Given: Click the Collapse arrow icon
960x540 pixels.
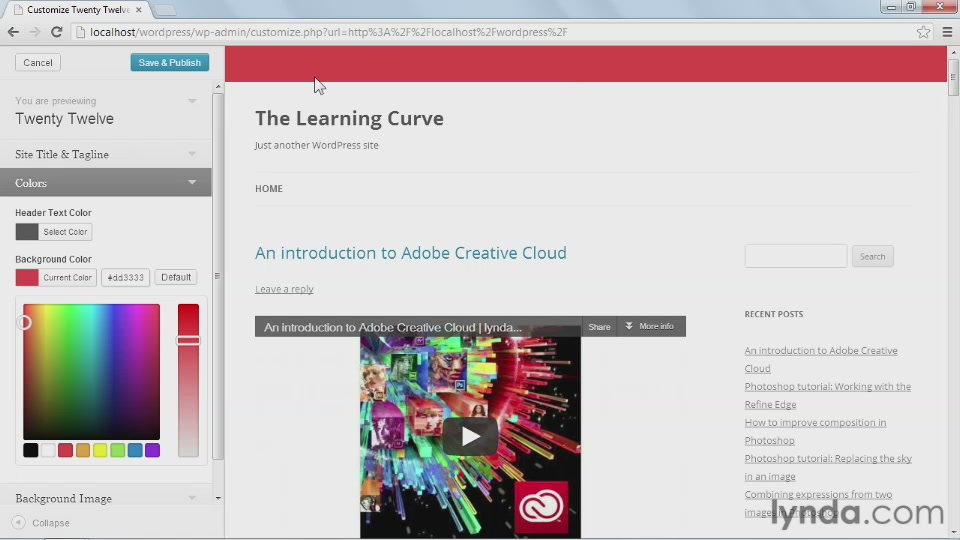Looking at the screenshot, I should 18,522.
